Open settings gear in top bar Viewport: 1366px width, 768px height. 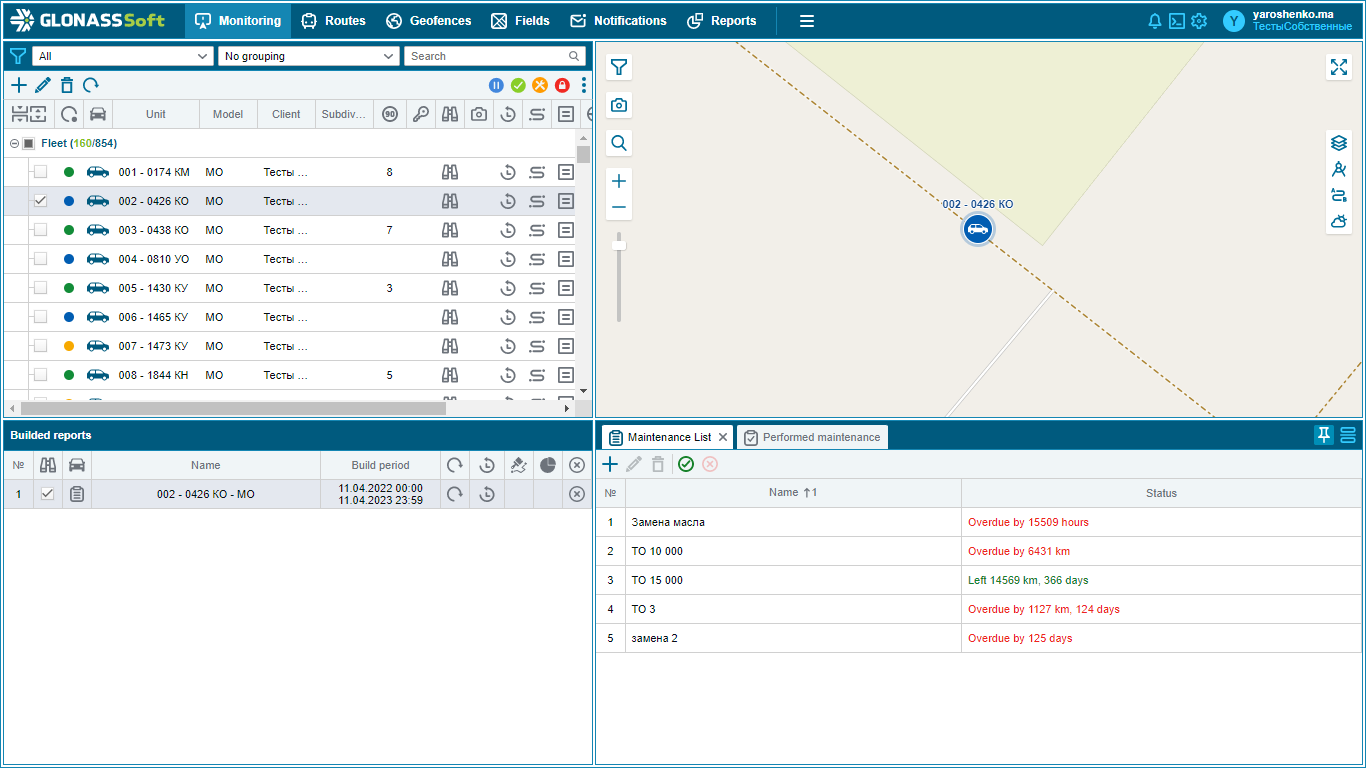[1199, 21]
